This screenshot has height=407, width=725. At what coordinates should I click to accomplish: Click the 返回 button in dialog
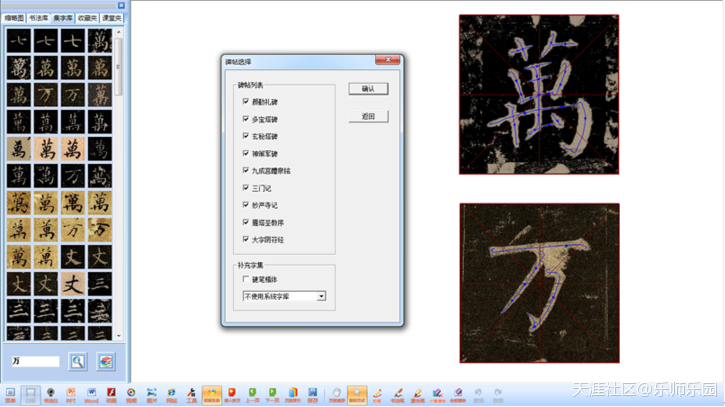[x=368, y=117]
